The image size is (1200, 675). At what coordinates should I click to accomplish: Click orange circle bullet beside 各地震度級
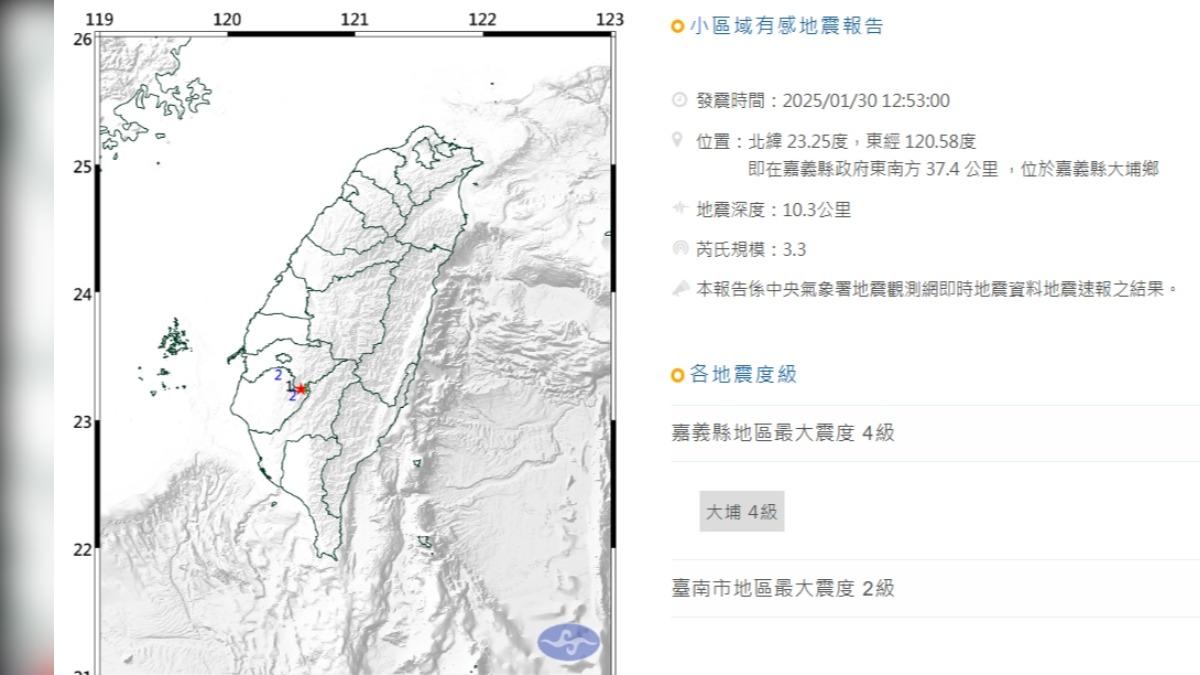tap(678, 375)
